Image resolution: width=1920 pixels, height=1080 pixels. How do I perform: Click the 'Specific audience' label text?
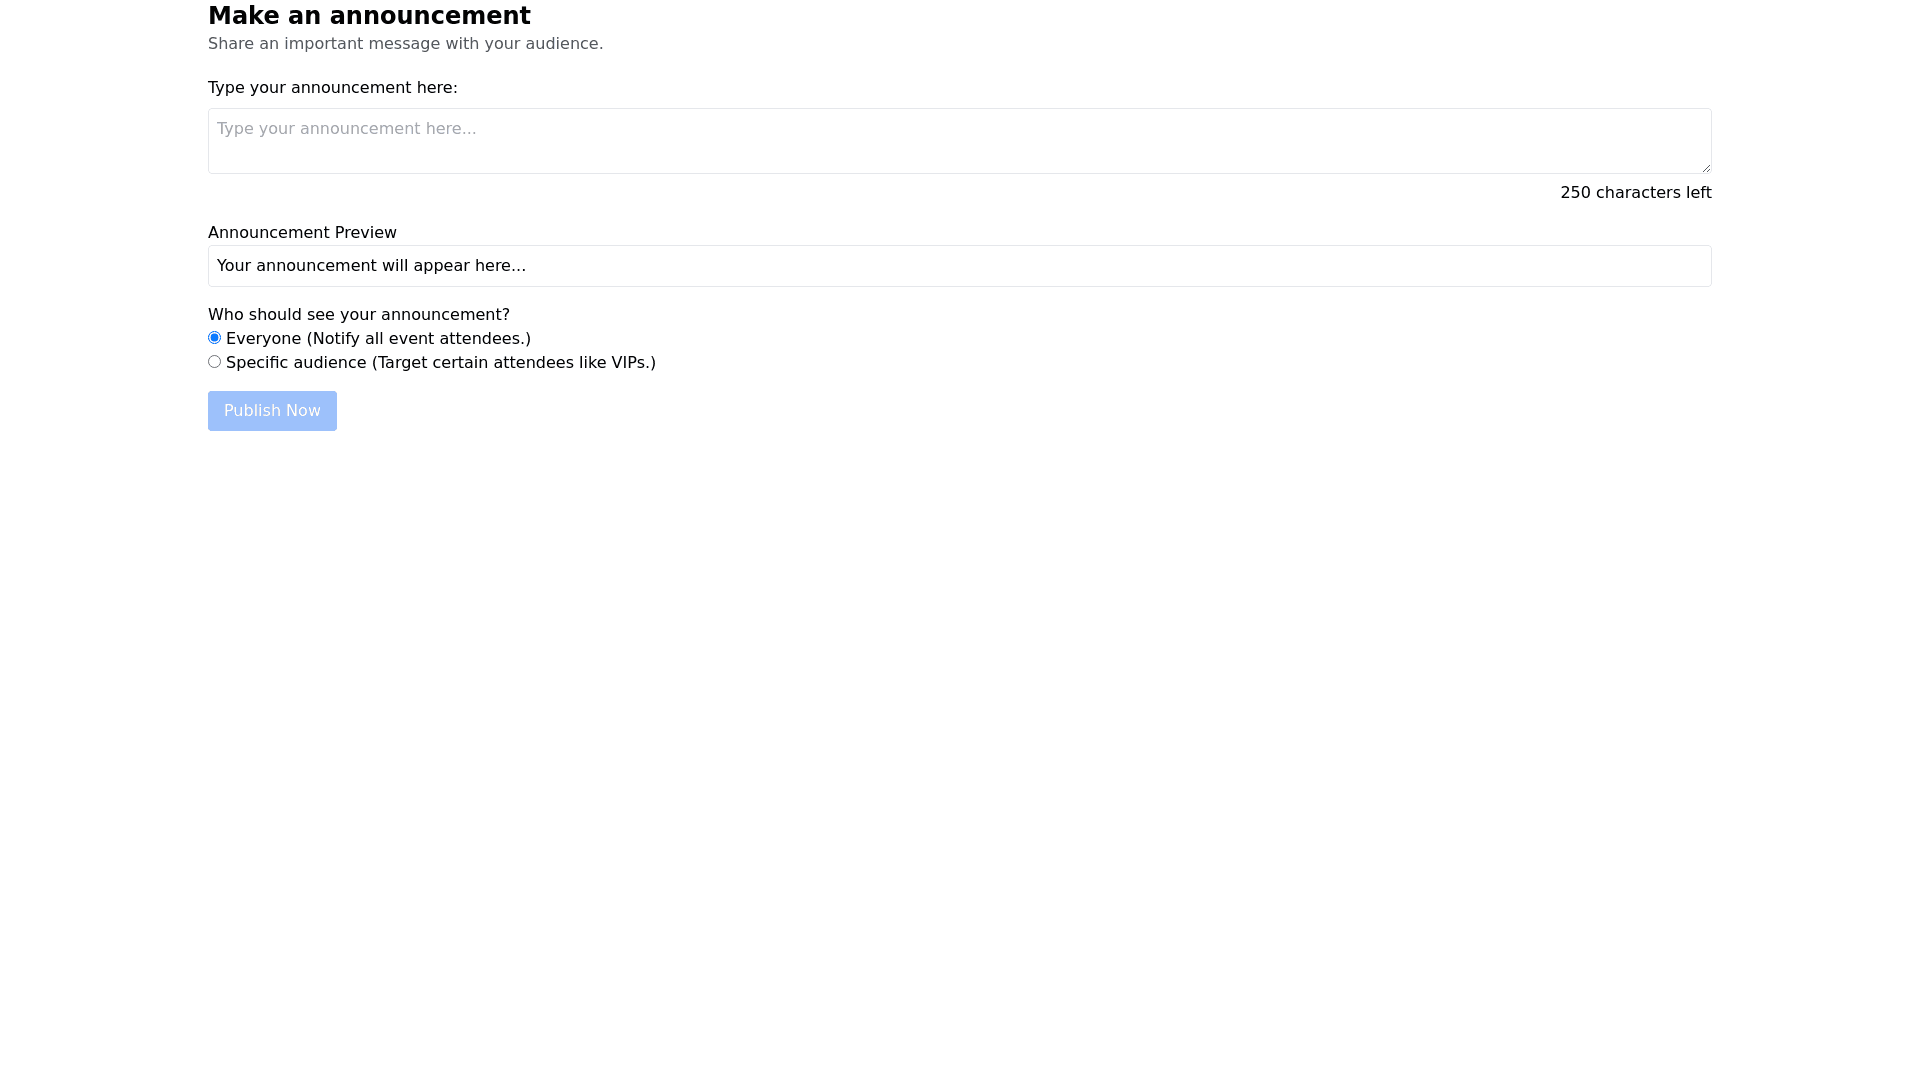pyautogui.click(x=296, y=363)
